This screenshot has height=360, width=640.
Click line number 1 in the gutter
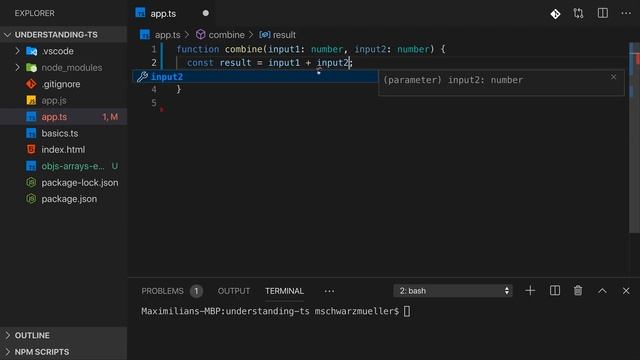(154, 49)
